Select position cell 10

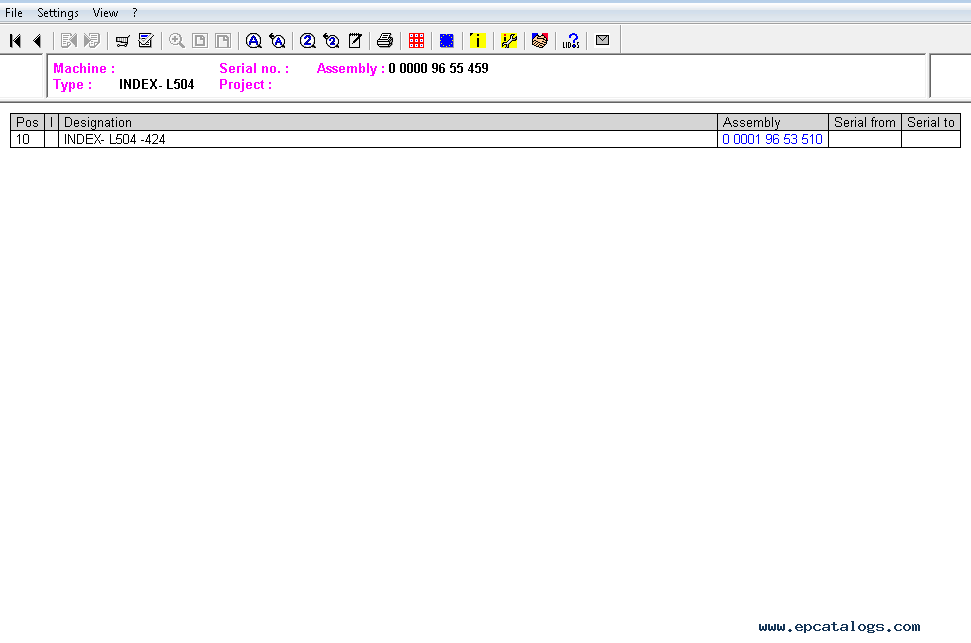[x=27, y=139]
